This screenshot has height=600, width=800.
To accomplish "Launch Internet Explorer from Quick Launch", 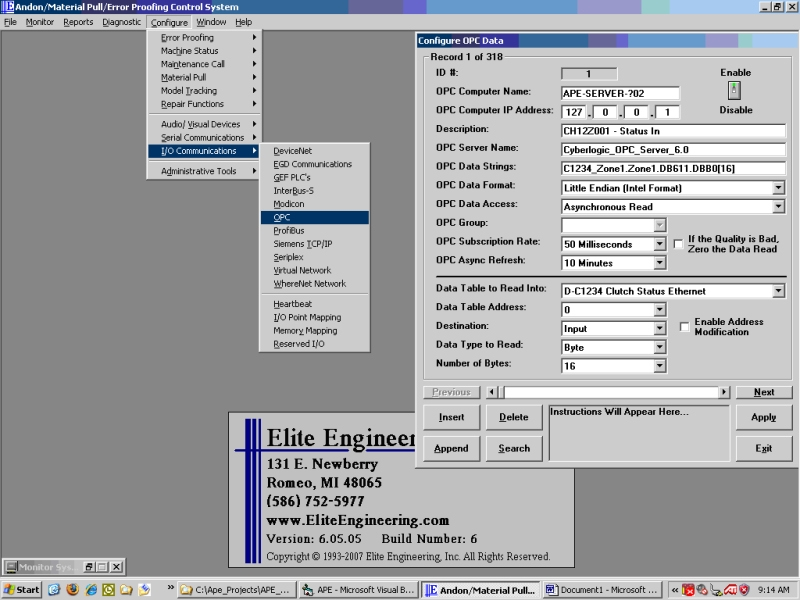I will coord(90,590).
